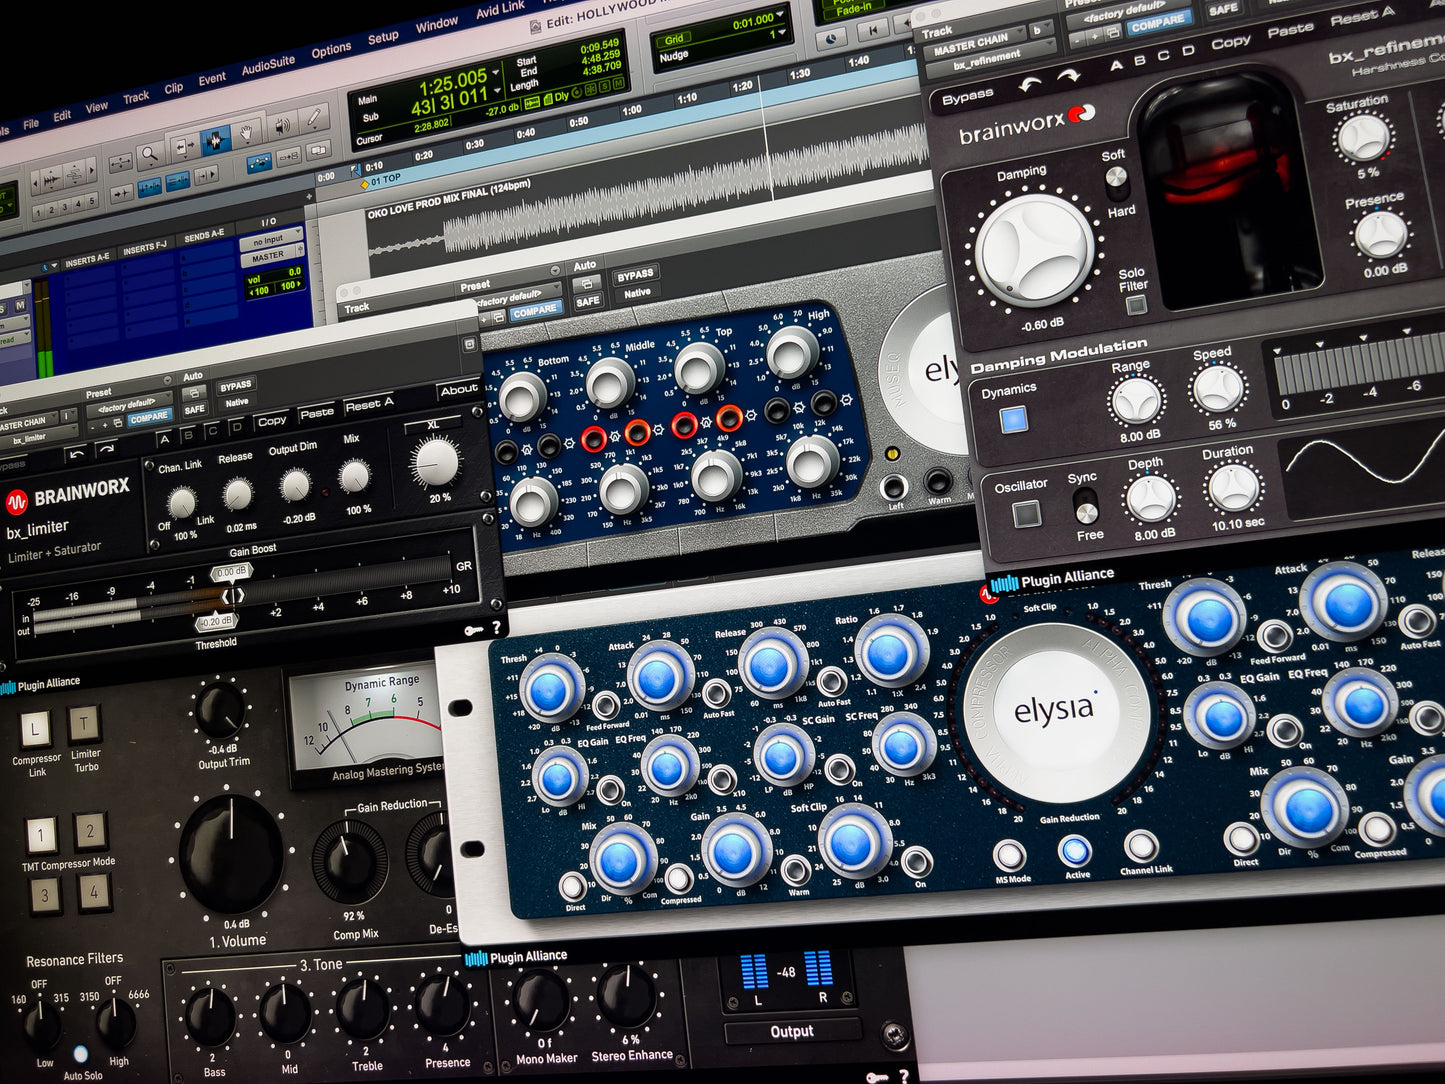The width and height of the screenshot is (1445, 1084).
Task: Click bx_limiter plus preset icon
Action: click(103, 427)
